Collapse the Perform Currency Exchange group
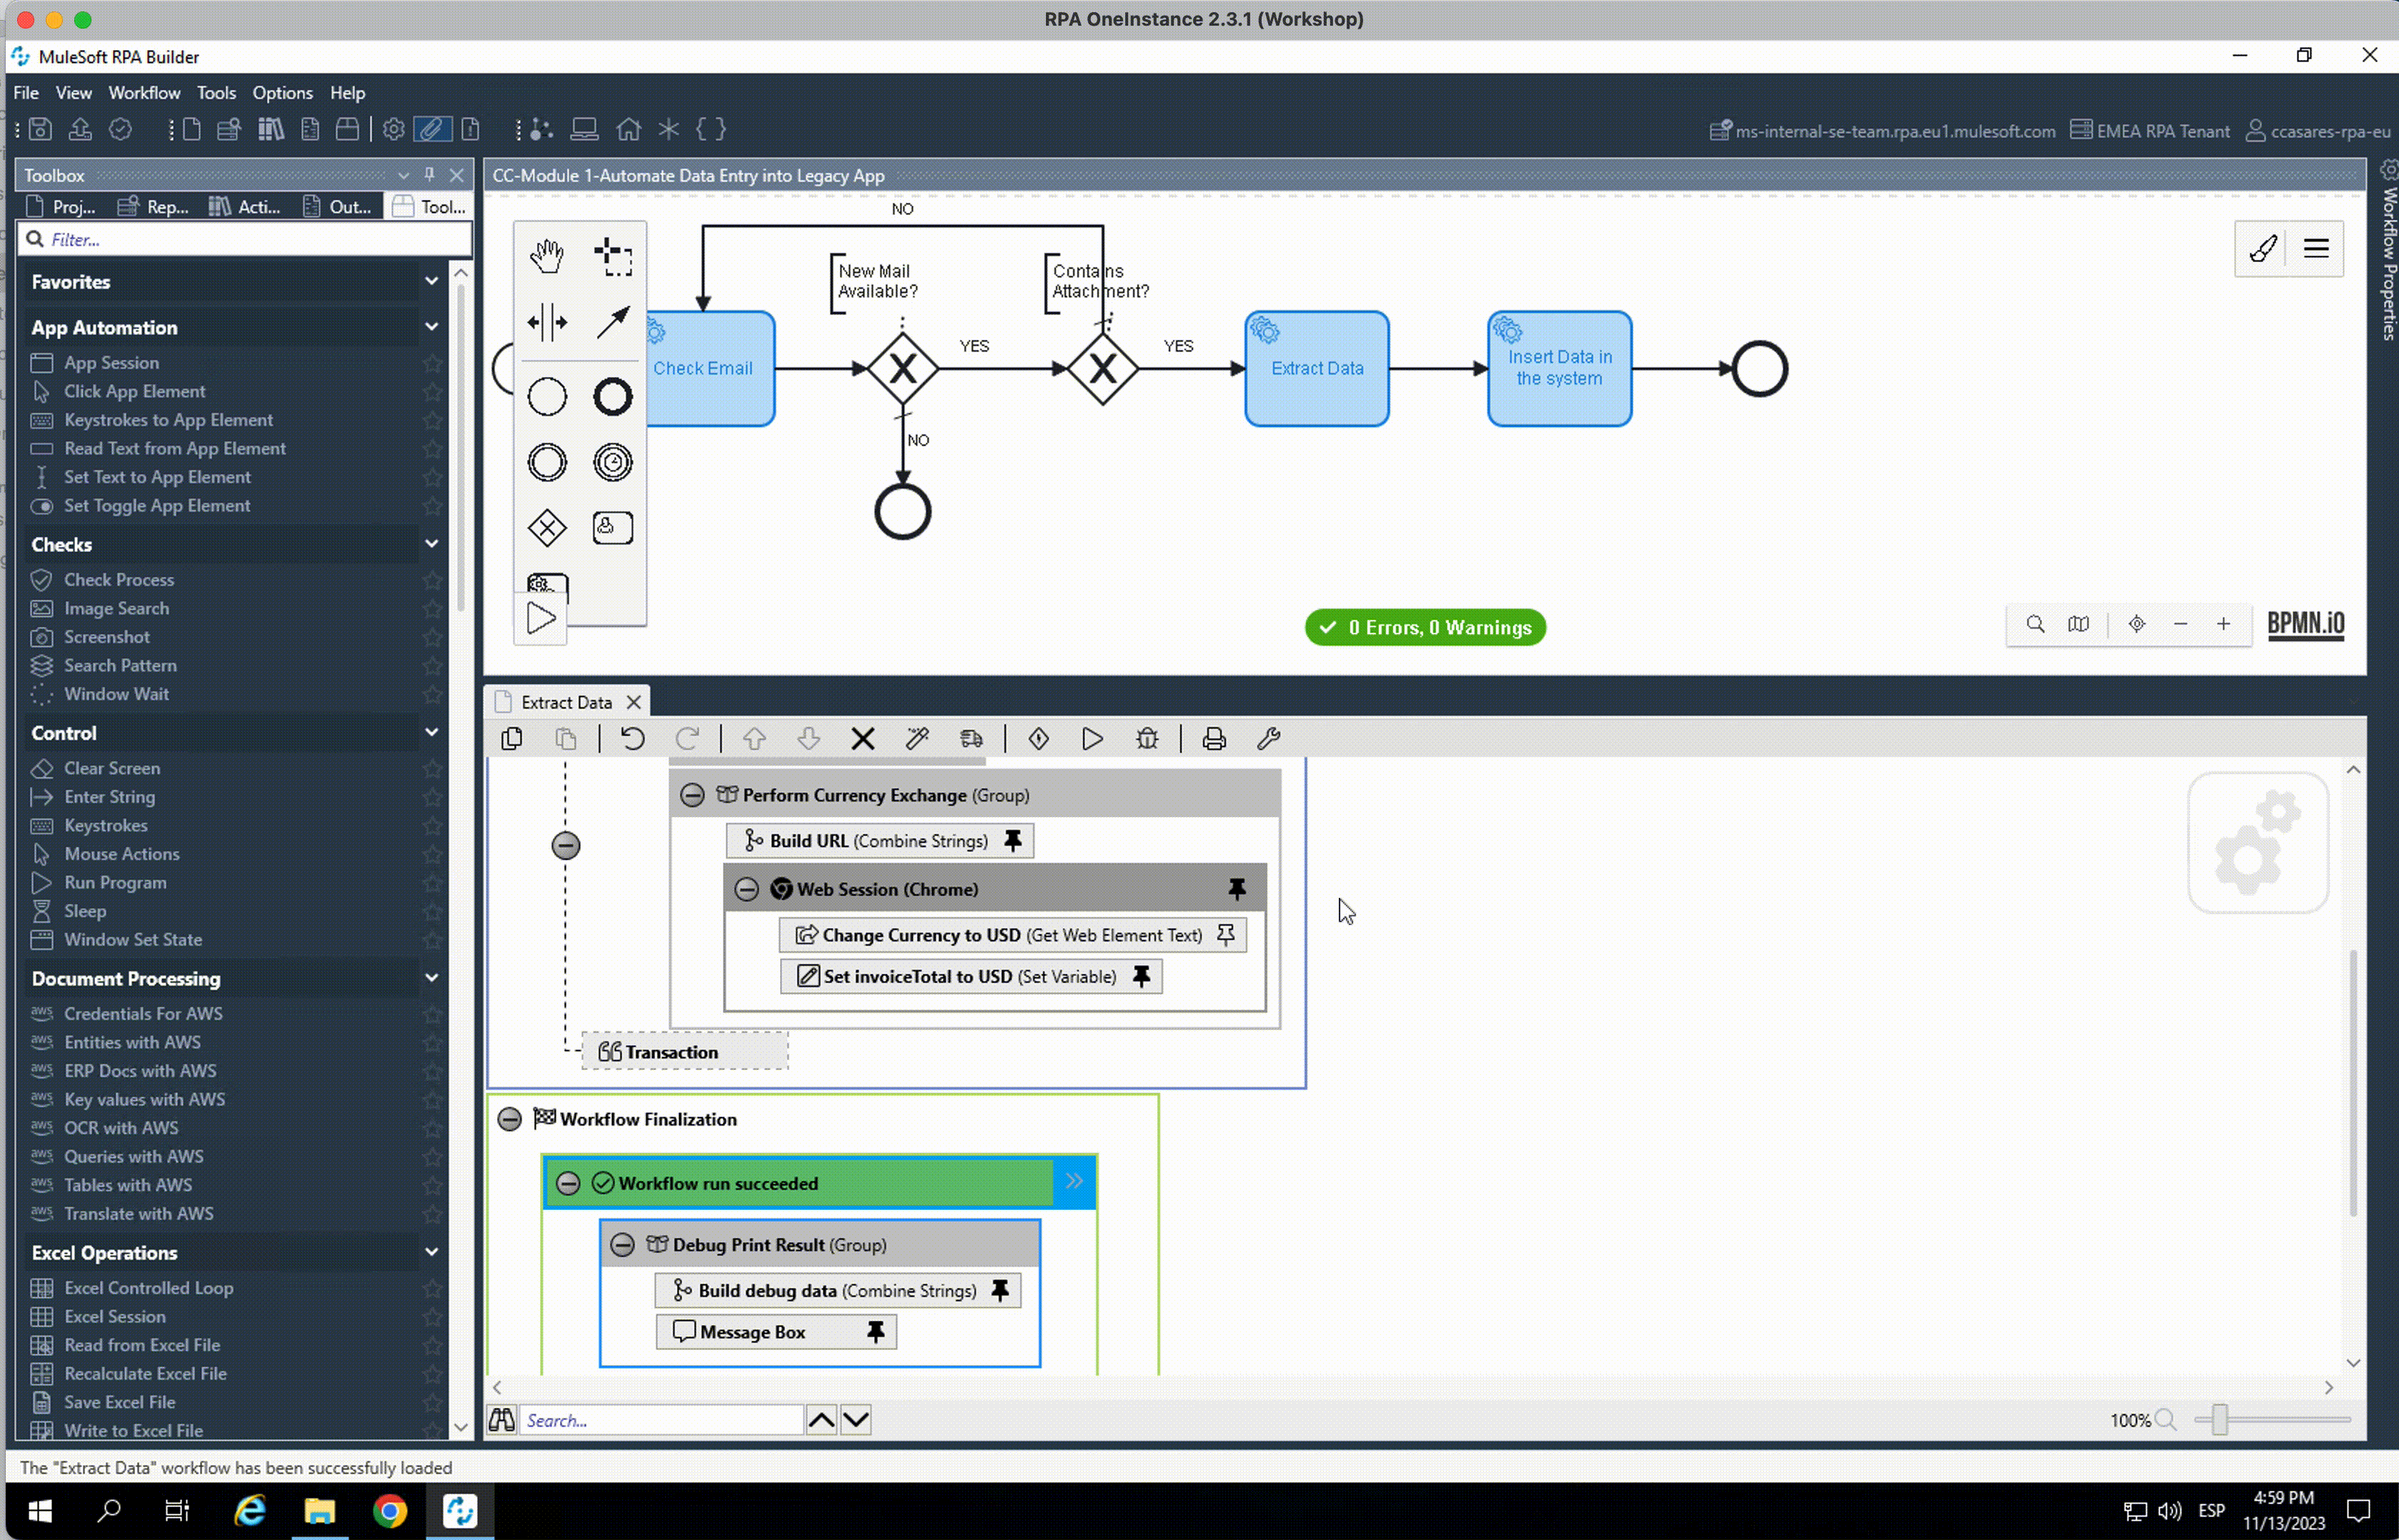The width and height of the screenshot is (2399, 1540). tap(692, 796)
